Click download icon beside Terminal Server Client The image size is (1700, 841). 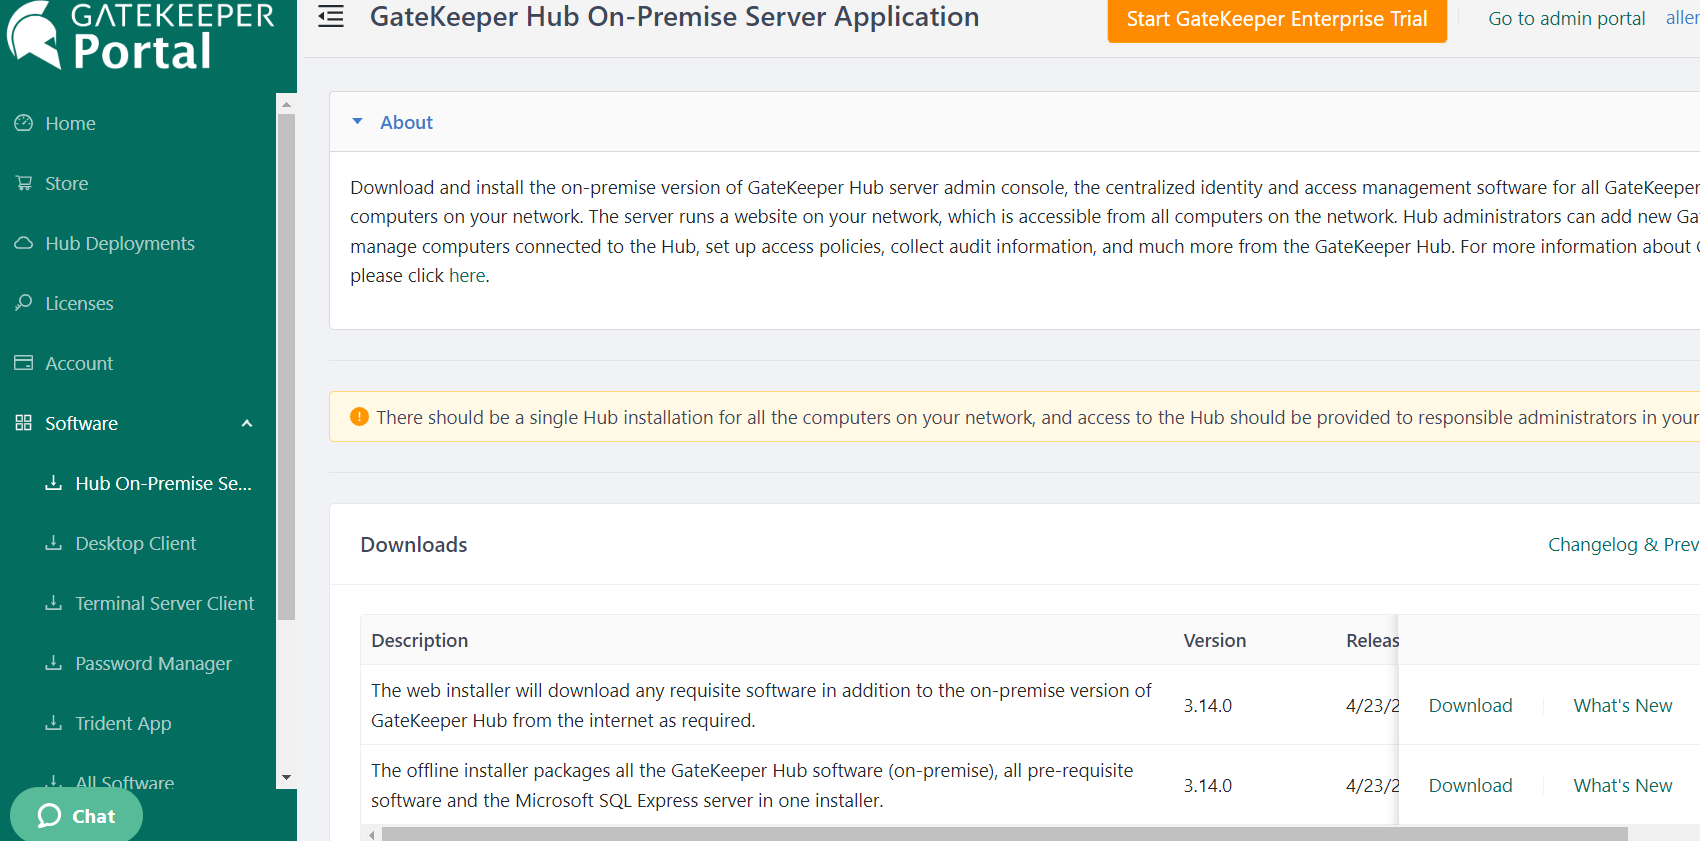[x=54, y=603]
